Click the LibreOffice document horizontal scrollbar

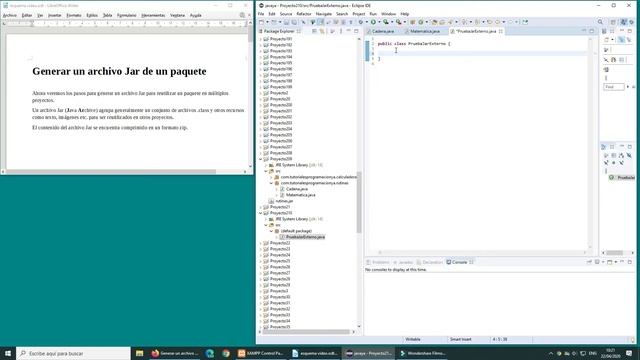click(x=110, y=171)
